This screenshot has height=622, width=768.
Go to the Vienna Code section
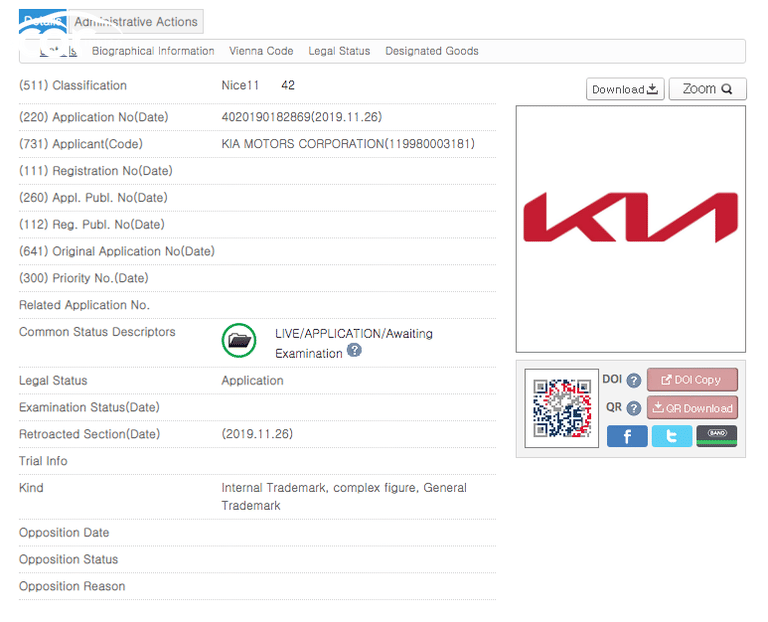(x=261, y=51)
